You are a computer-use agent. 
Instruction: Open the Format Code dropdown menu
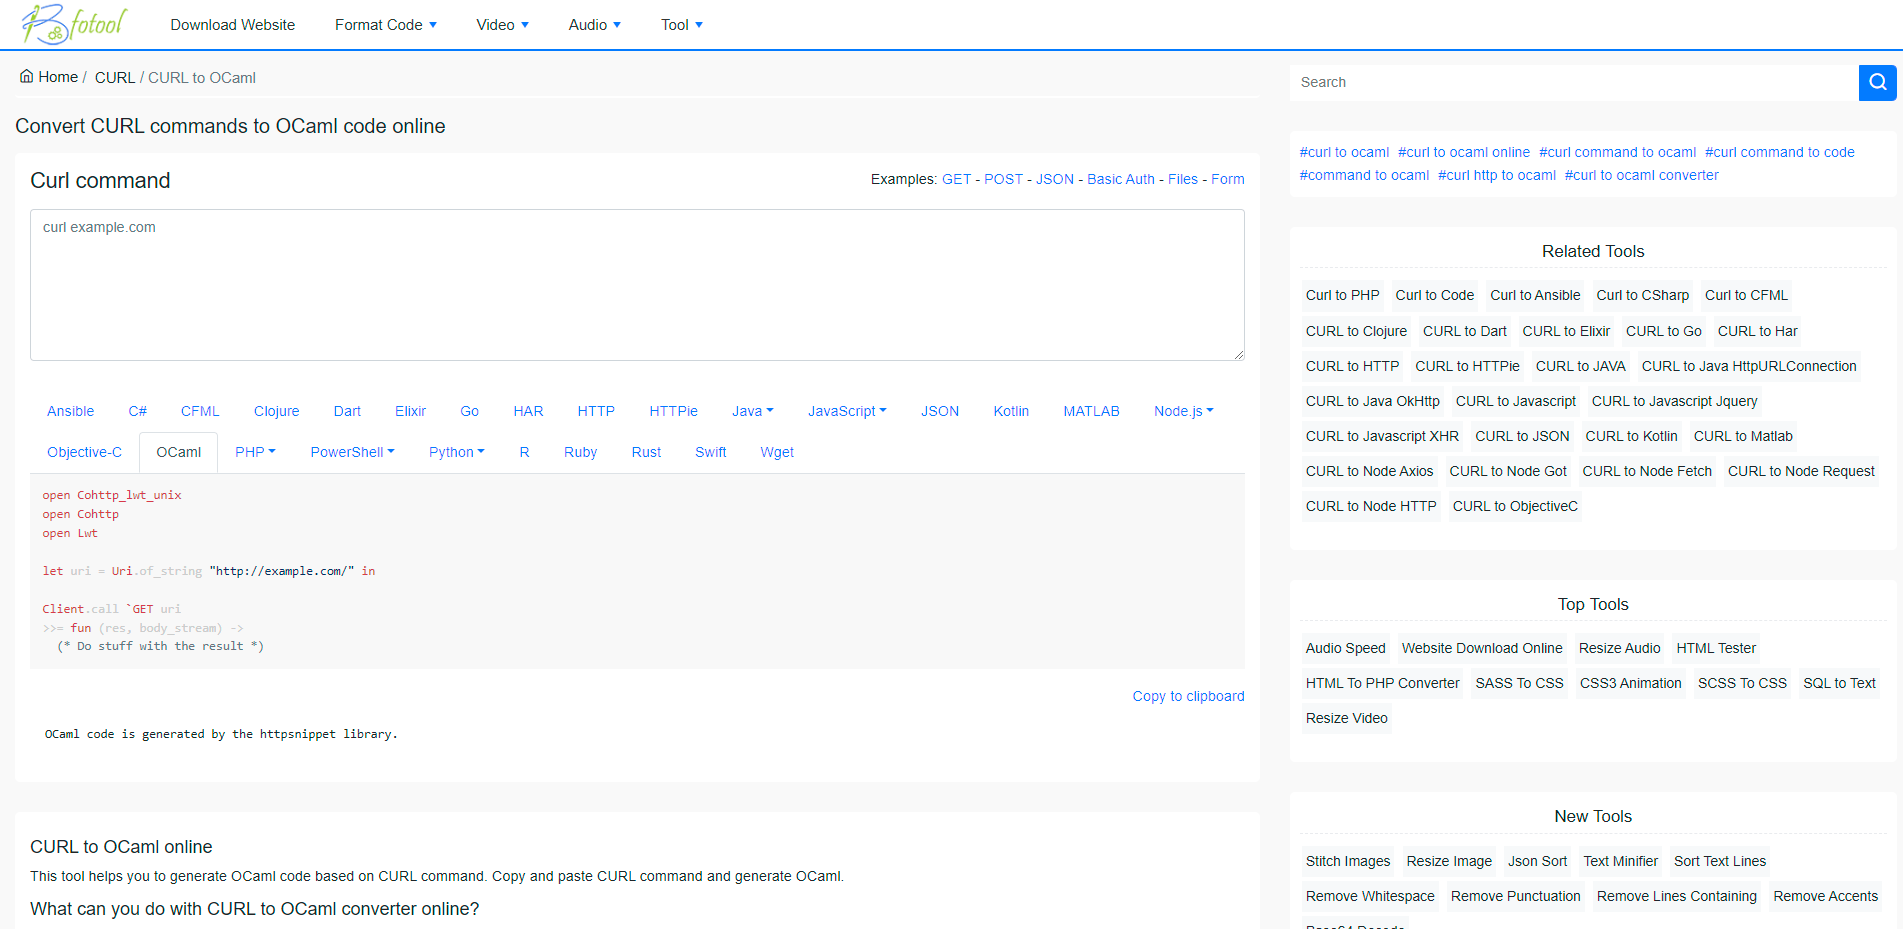click(x=385, y=24)
